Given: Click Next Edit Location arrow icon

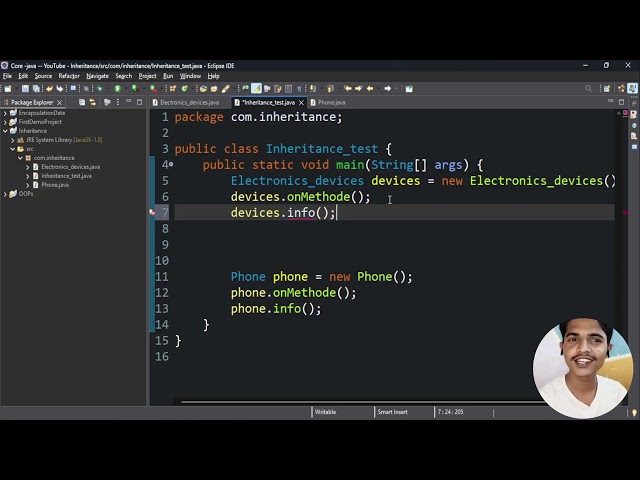Looking at the screenshot, I should (x=358, y=89).
